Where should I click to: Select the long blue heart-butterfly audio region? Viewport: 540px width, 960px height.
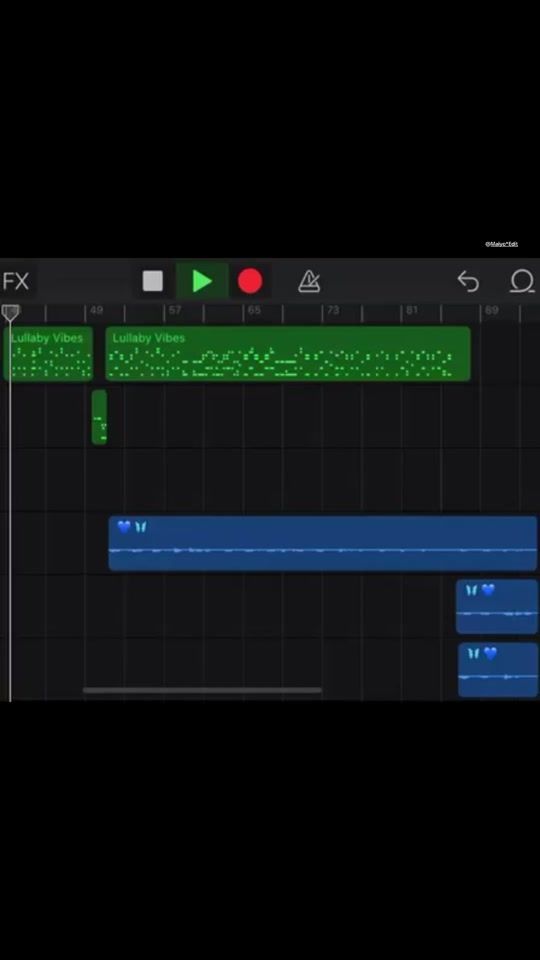click(323, 543)
